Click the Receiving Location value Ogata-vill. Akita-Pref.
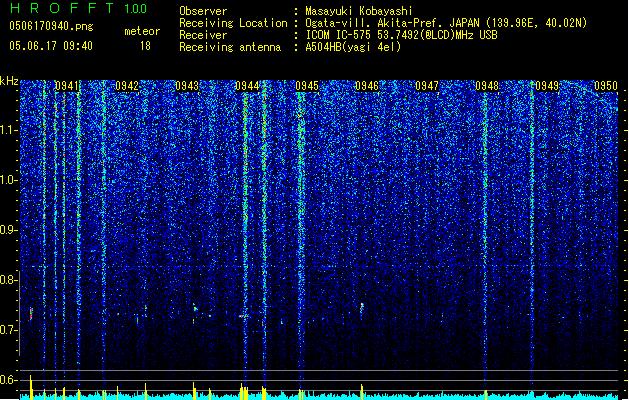Viewport: 629px width, 400px height. (446, 23)
